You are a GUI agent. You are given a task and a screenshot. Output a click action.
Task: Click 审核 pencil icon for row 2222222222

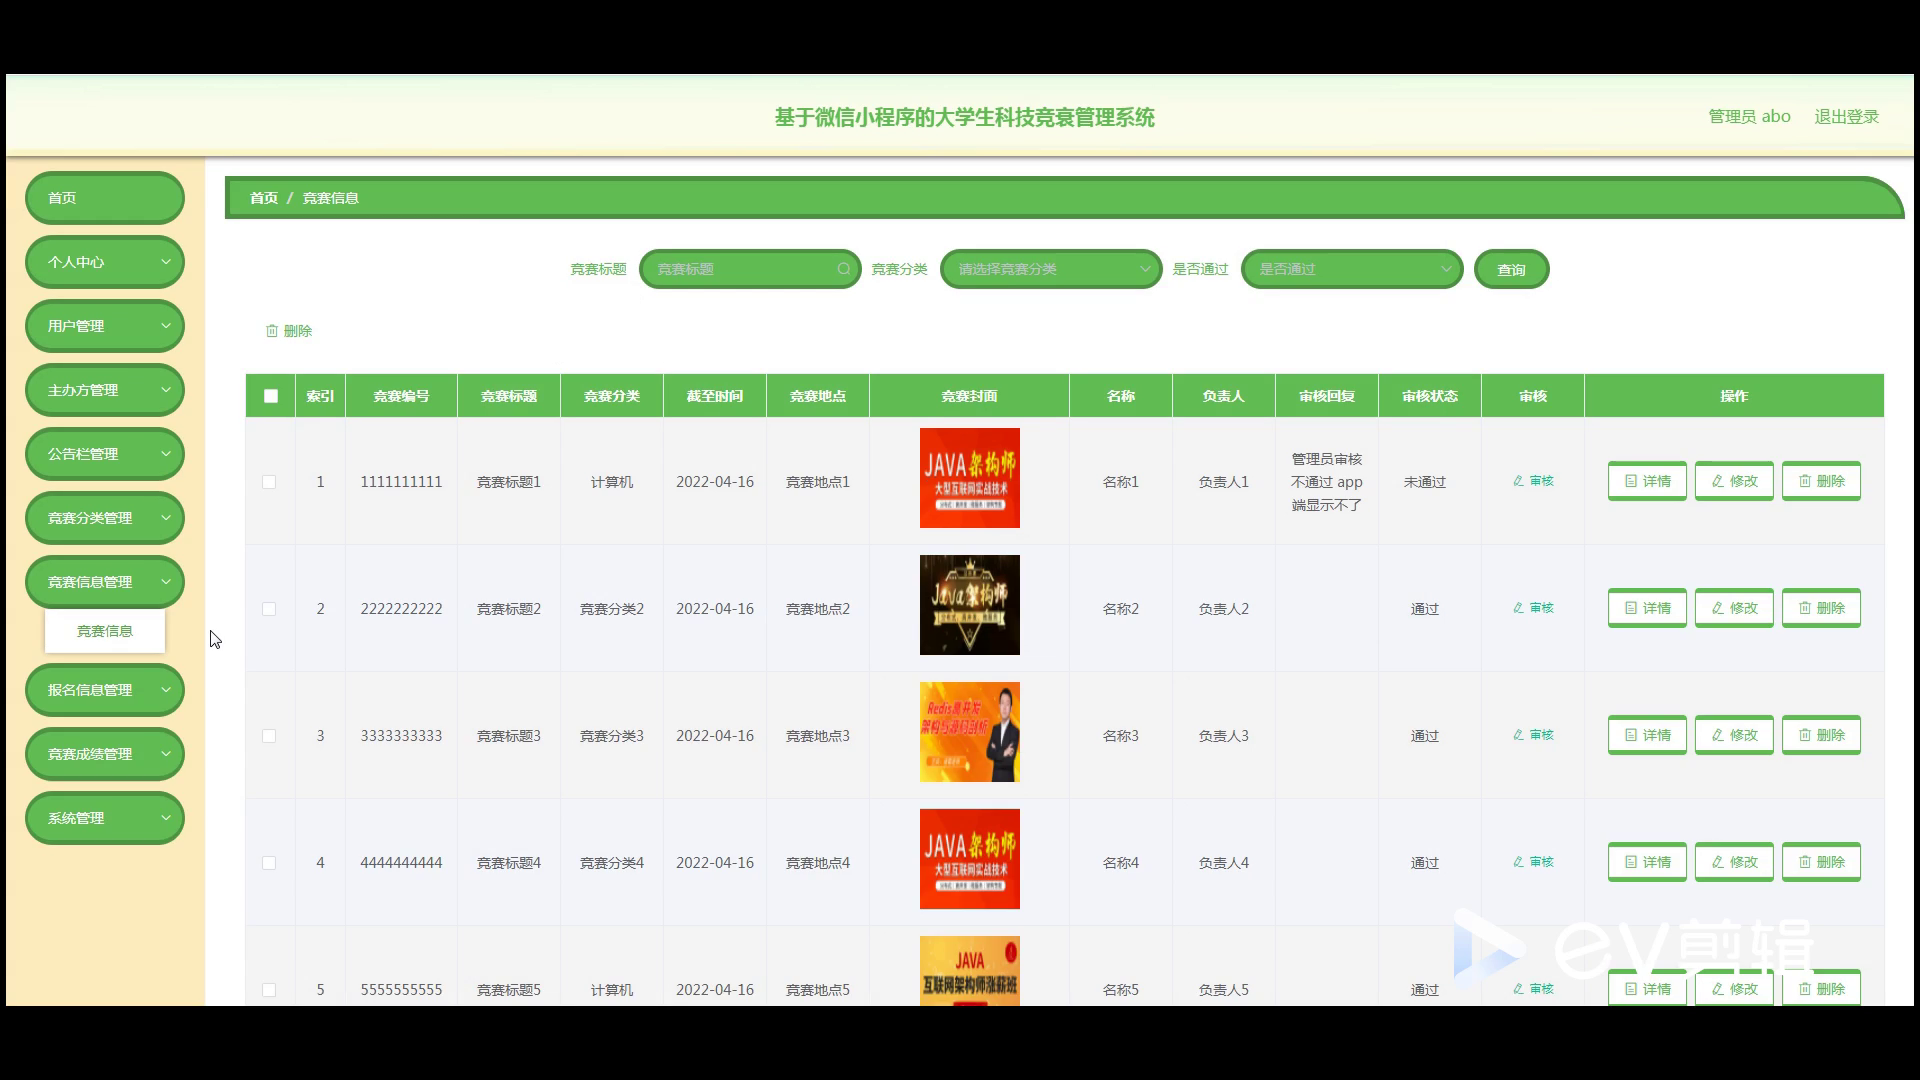pos(1518,608)
